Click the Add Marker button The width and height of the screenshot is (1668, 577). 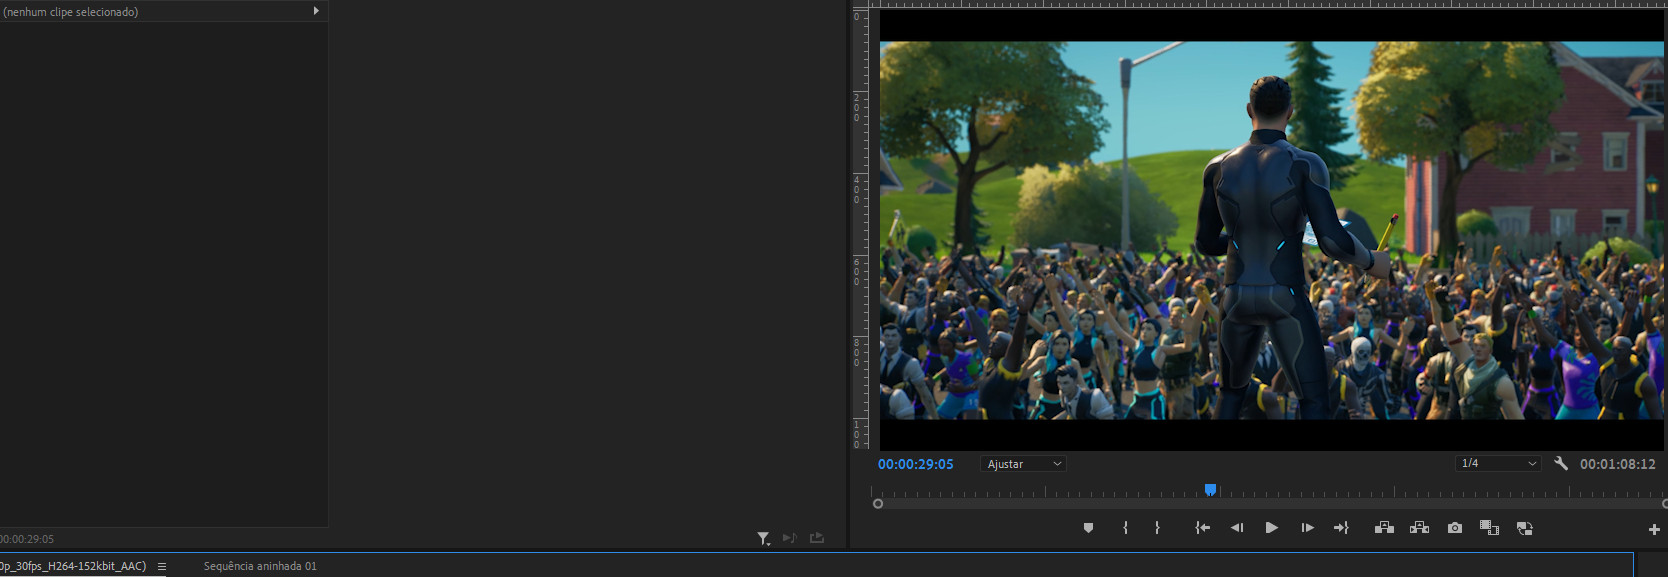click(1088, 528)
